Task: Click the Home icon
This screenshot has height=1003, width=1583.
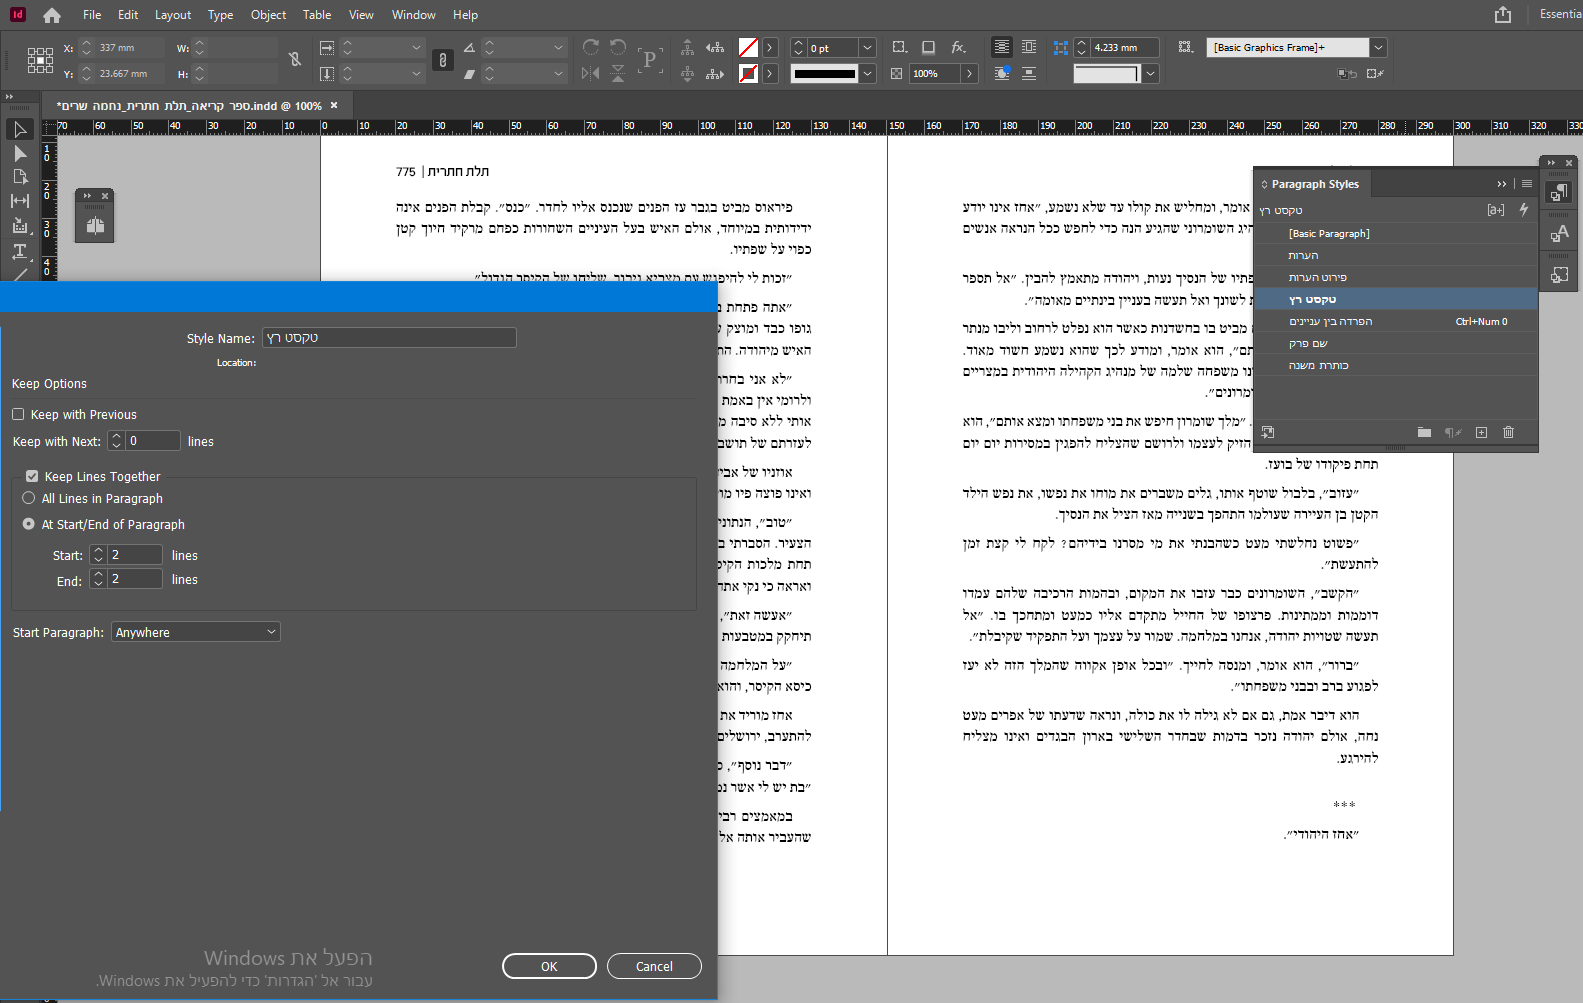Action: (x=52, y=15)
